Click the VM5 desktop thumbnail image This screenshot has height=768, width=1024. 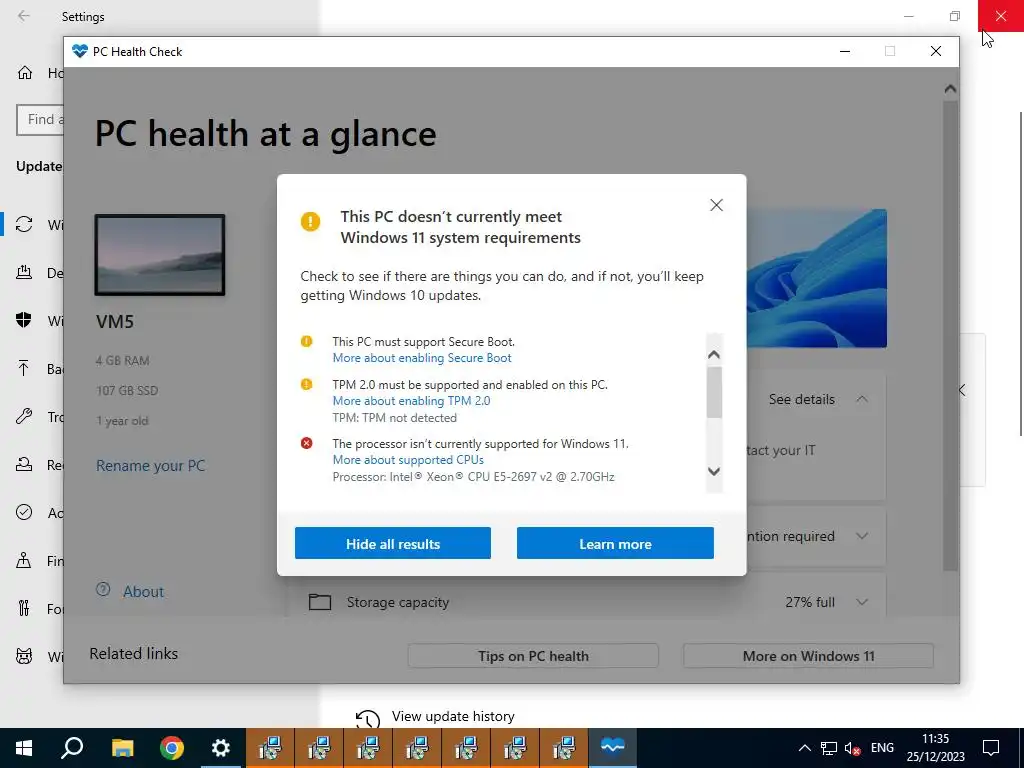click(x=160, y=255)
